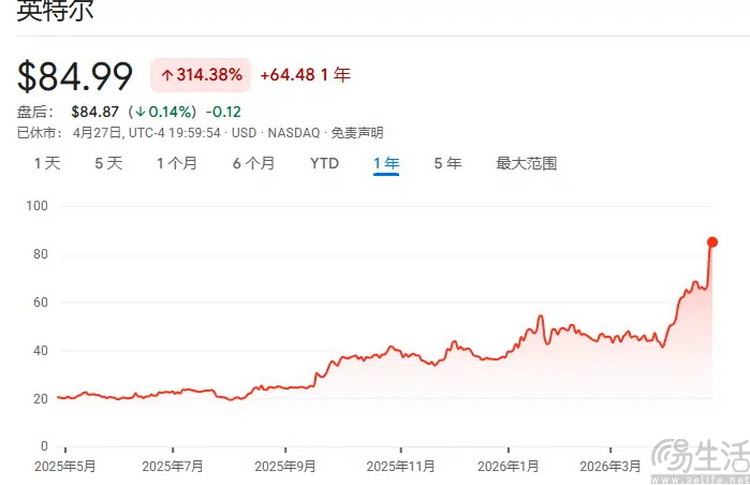Click the after-hours change 0.14% text
The height and width of the screenshot is (485, 750).
pyautogui.click(x=165, y=112)
